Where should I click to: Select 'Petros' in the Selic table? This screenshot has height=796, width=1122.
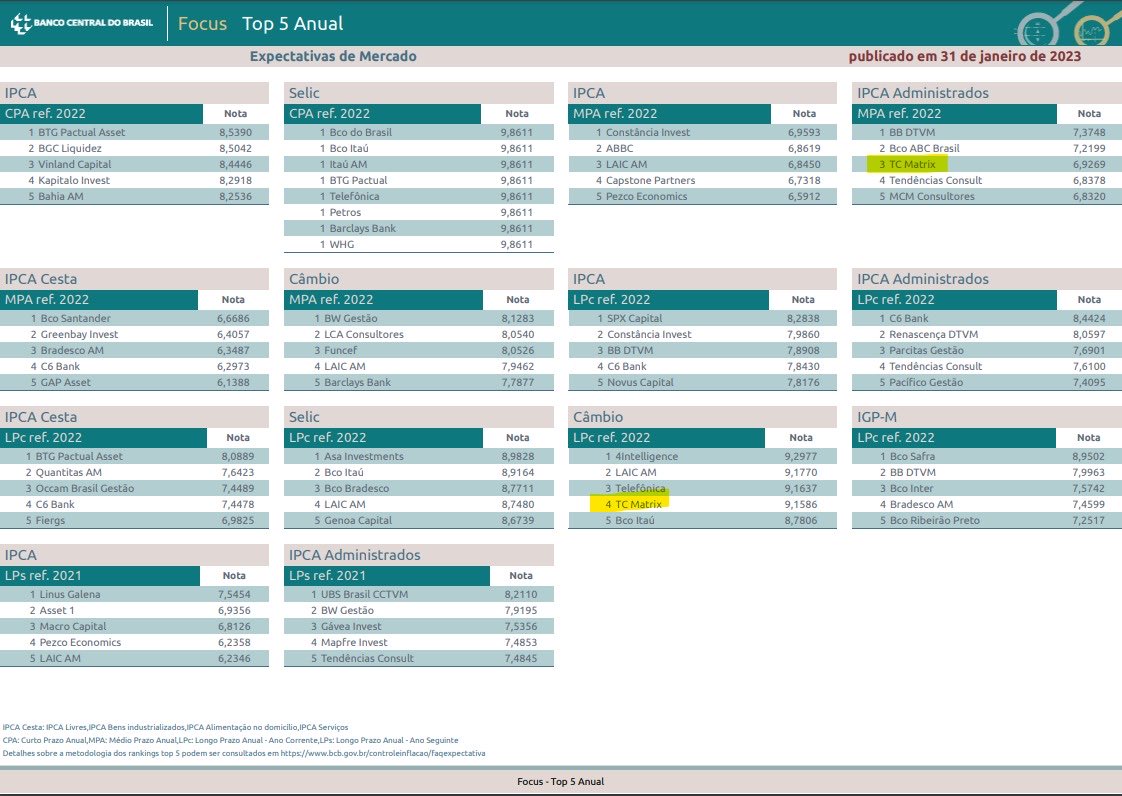point(345,213)
